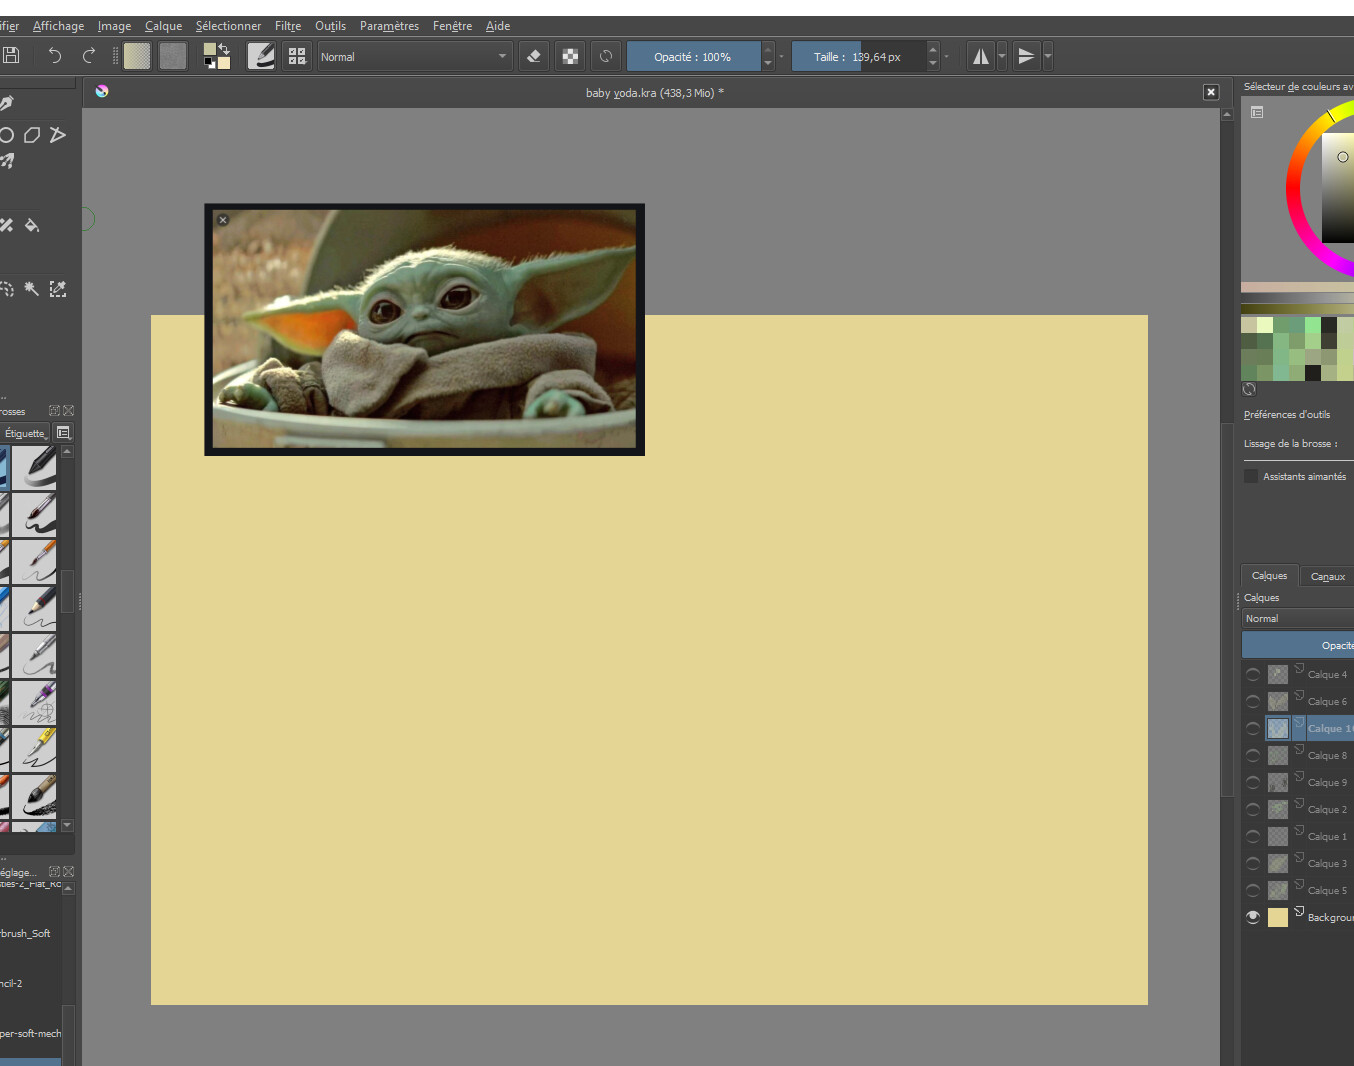Open the Affichage menu
1354x1066 pixels.
[58, 26]
